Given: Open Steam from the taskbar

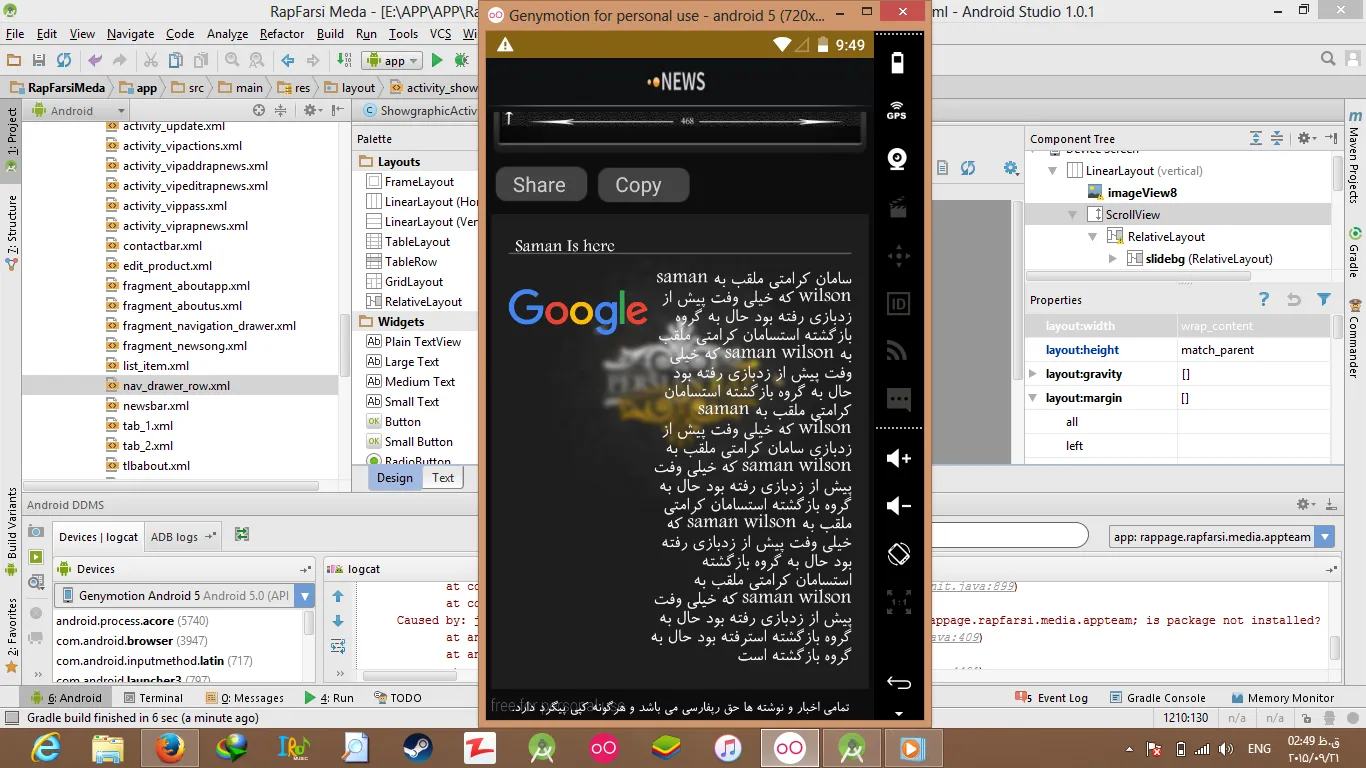Looking at the screenshot, I should 418,747.
